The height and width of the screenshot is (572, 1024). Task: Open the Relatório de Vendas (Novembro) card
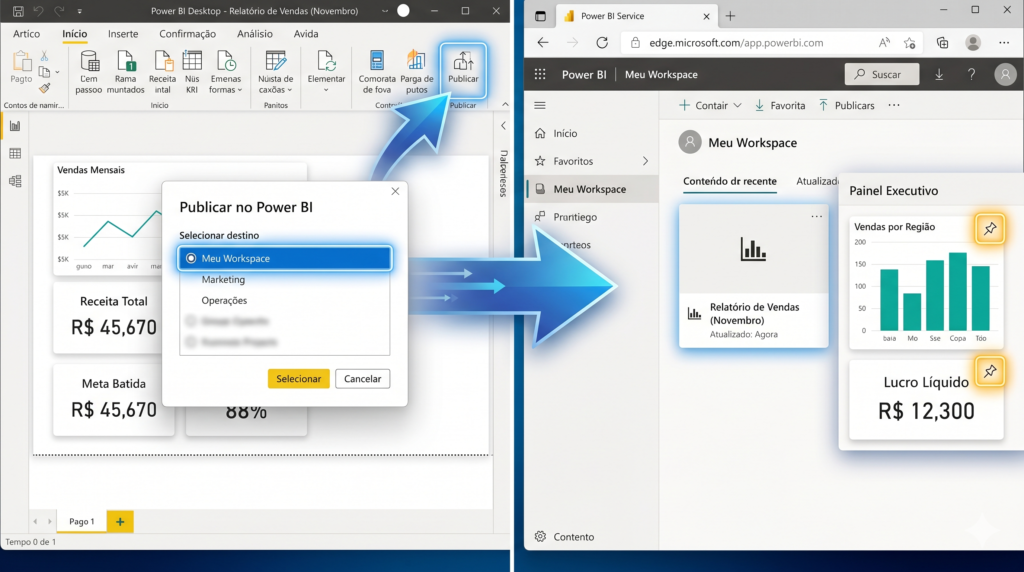pos(754,276)
